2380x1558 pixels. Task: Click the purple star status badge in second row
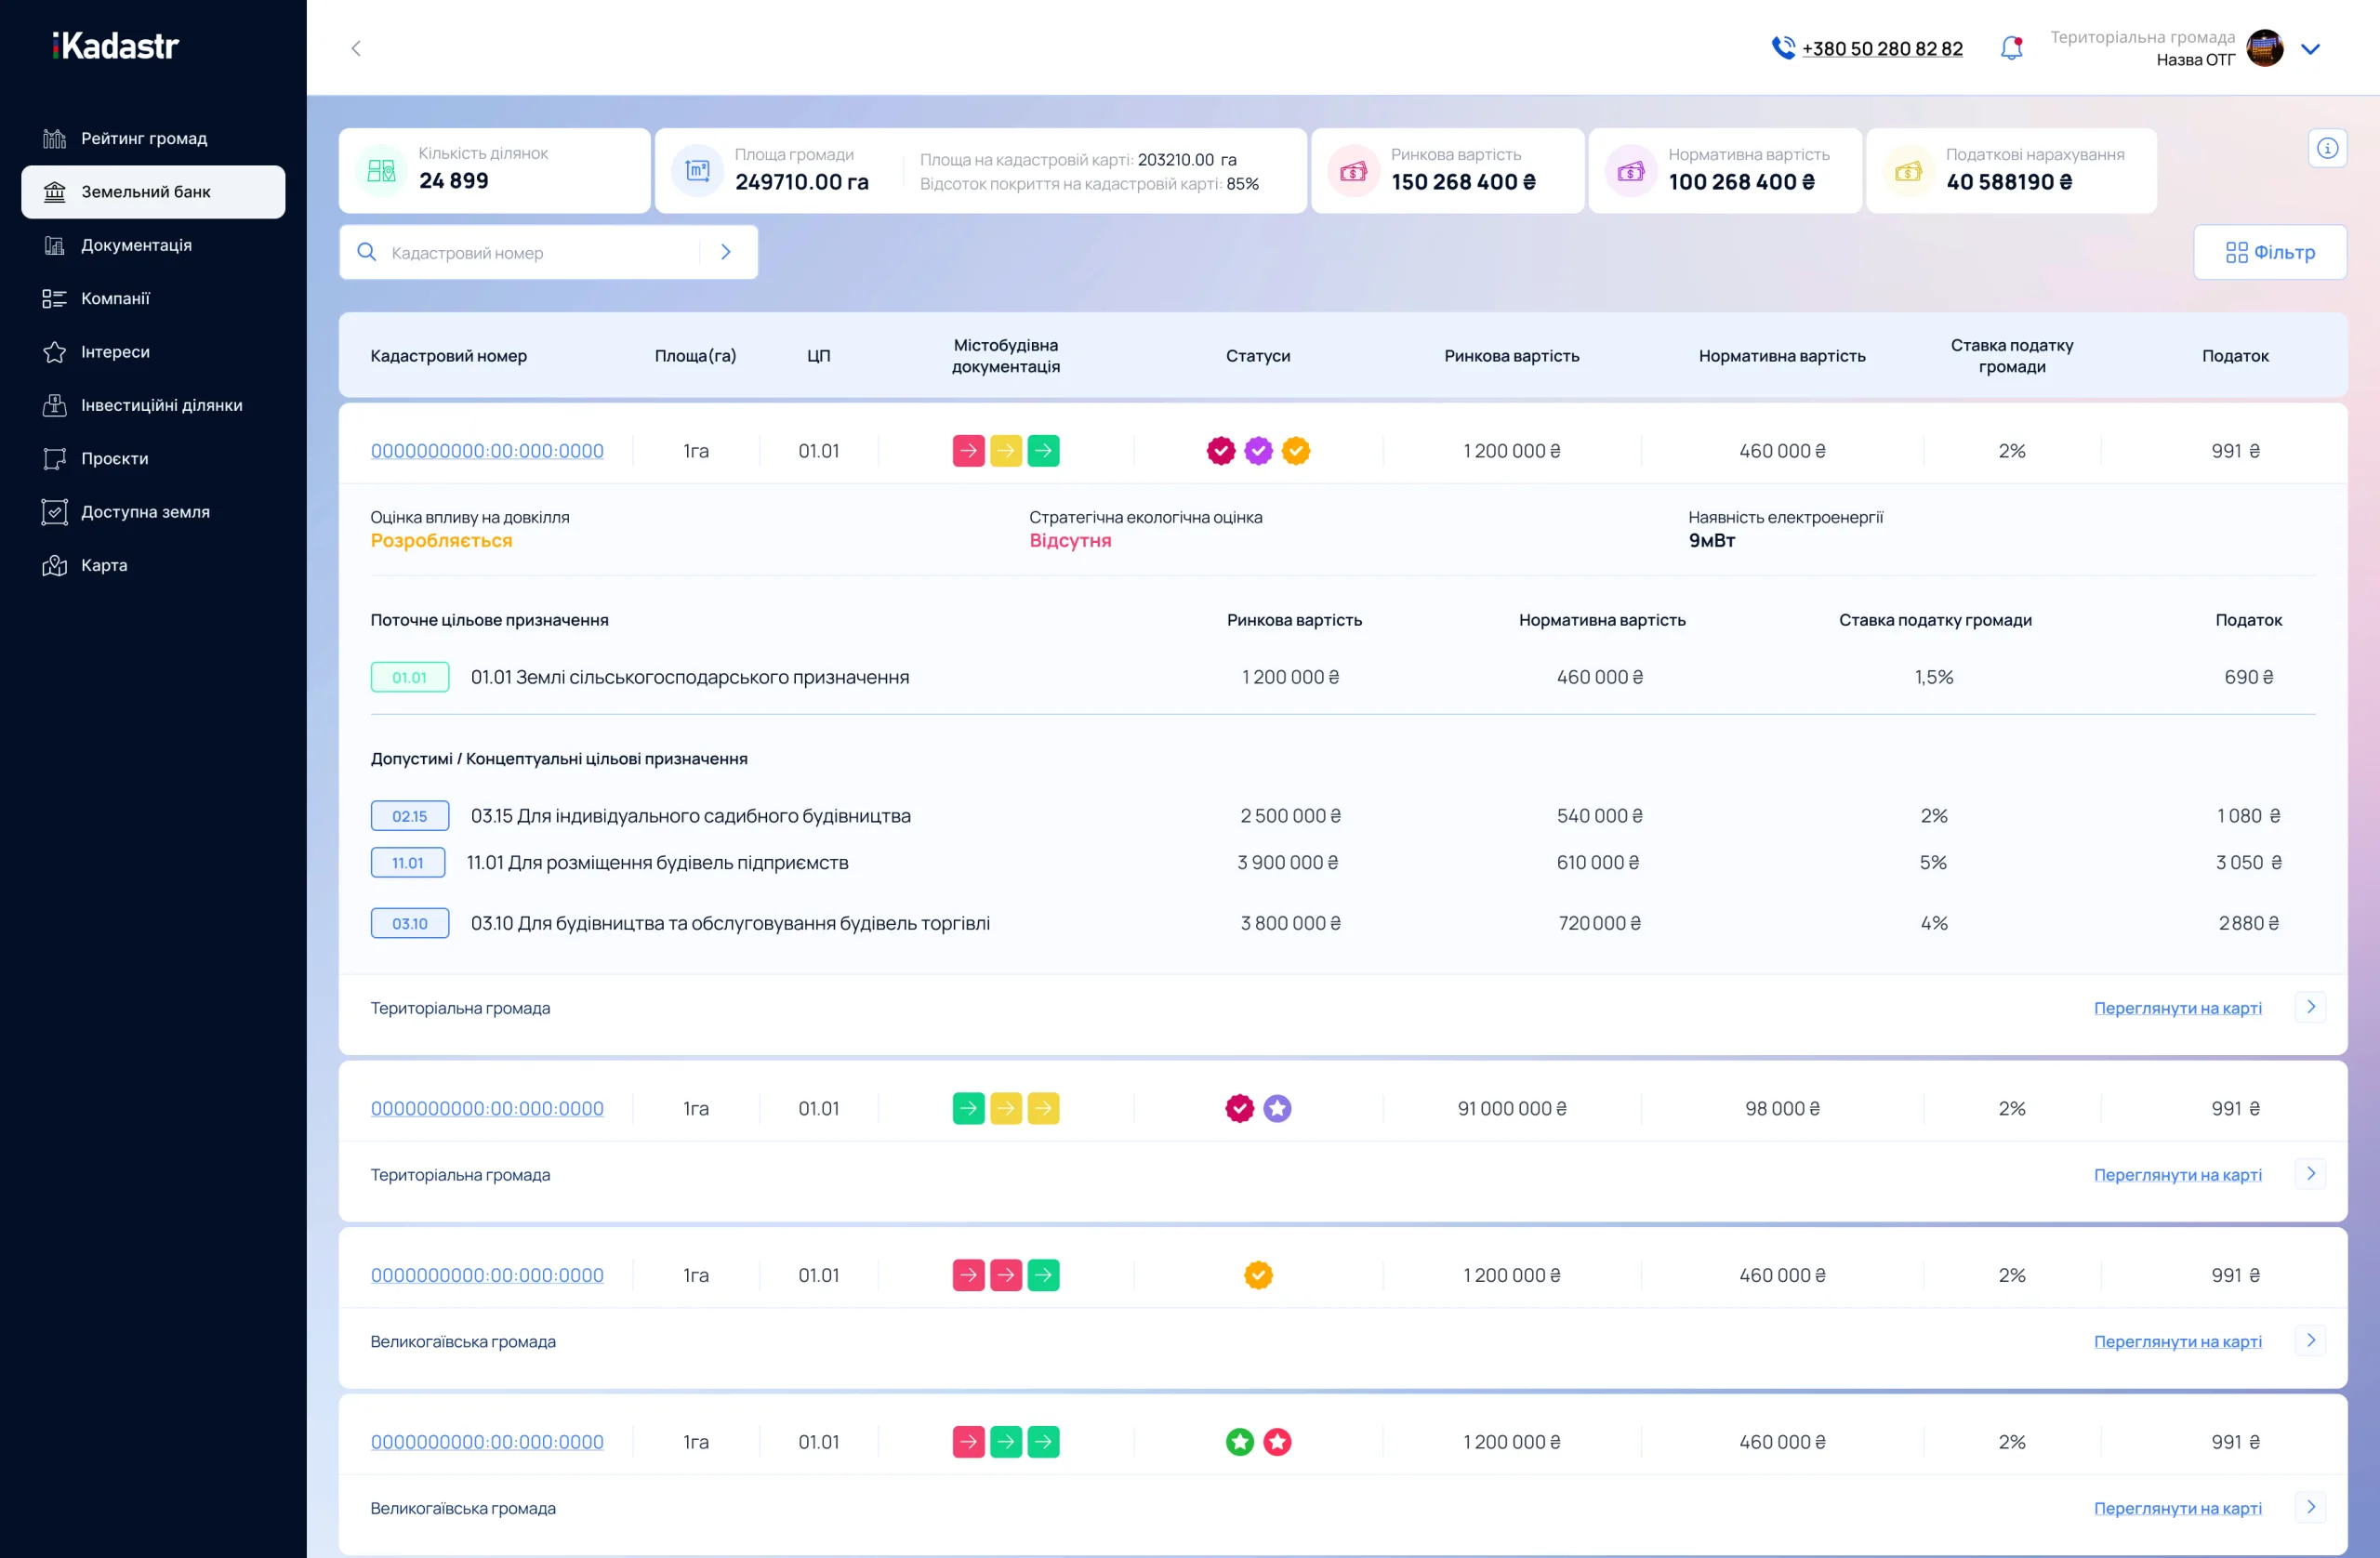(x=1277, y=1108)
